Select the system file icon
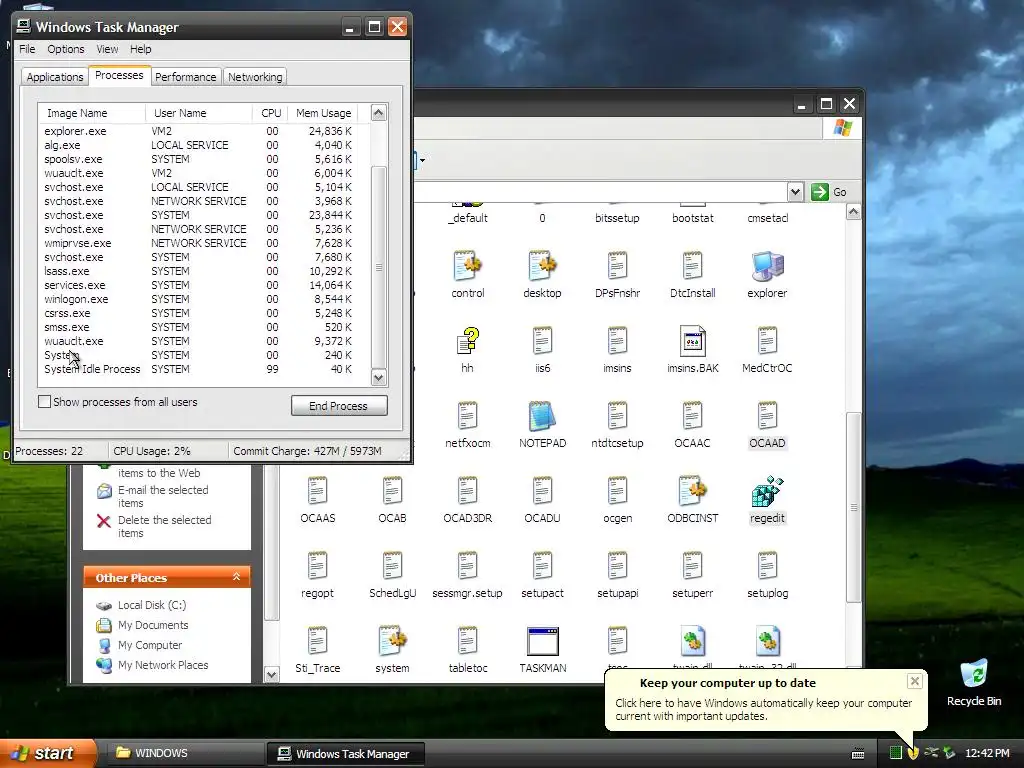Image resolution: width=1024 pixels, height=768 pixels. point(392,641)
